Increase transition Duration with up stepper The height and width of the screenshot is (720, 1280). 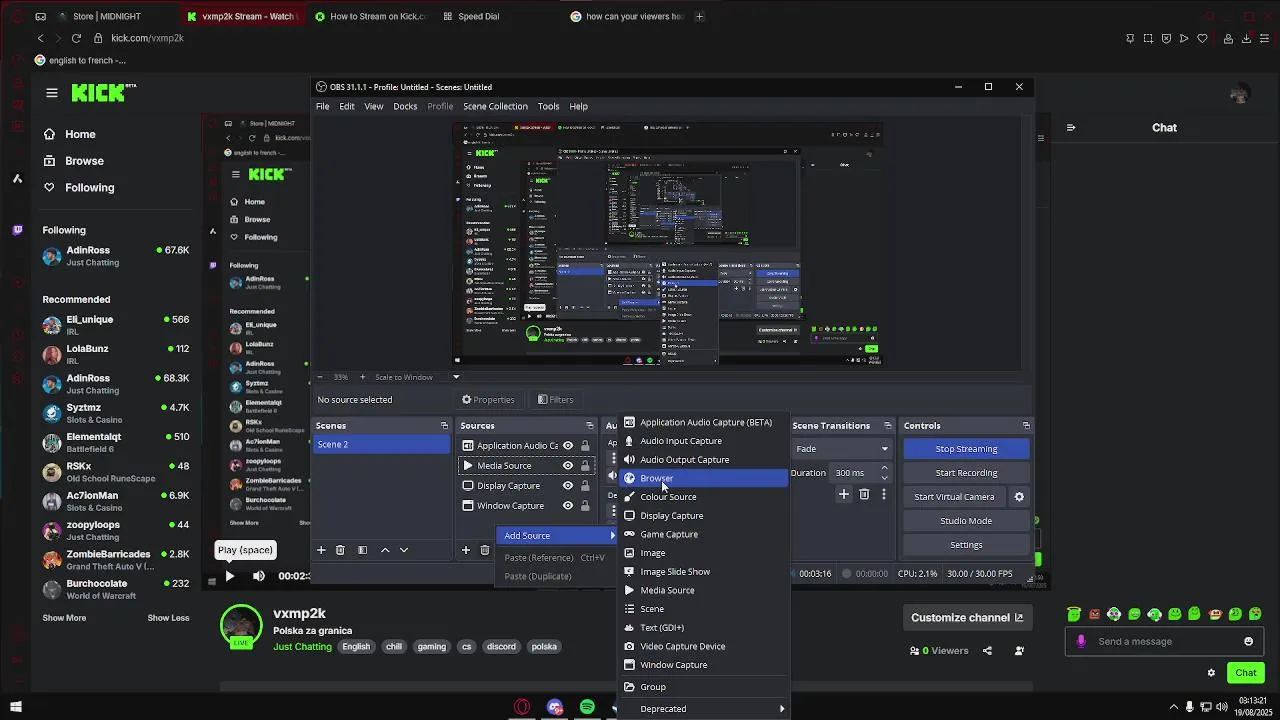884,468
